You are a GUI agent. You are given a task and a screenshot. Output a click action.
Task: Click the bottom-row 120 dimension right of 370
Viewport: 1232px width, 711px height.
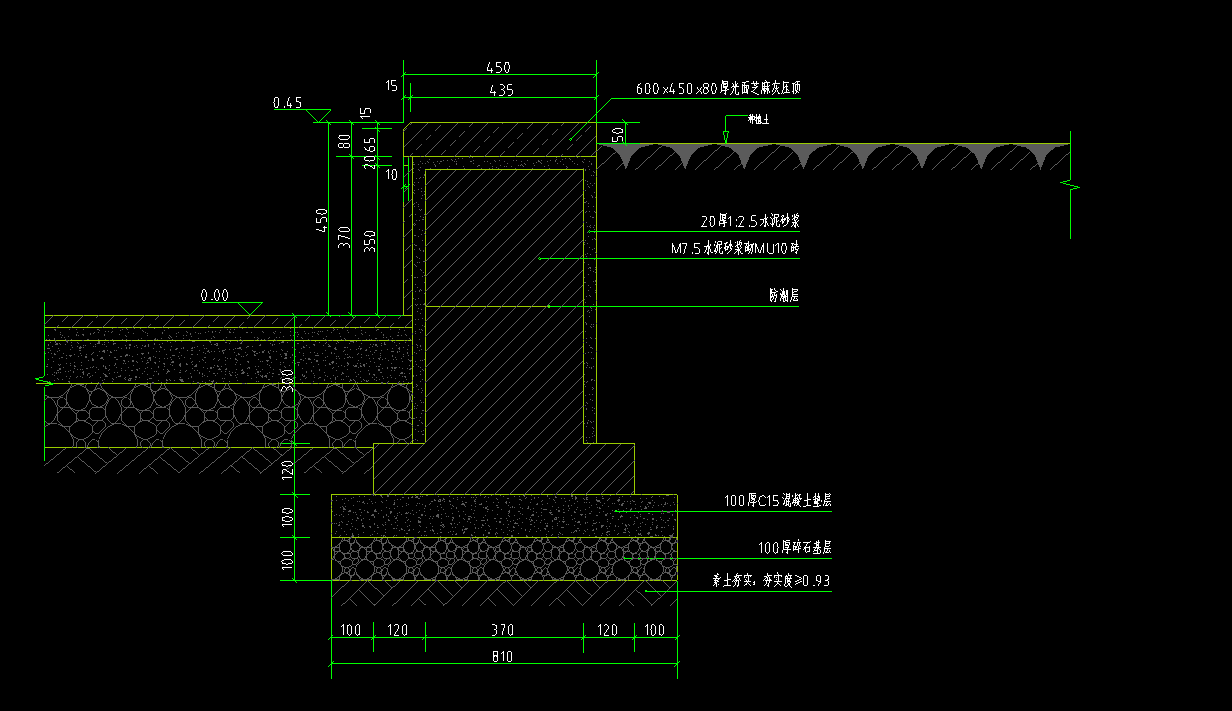click(607, 631)
